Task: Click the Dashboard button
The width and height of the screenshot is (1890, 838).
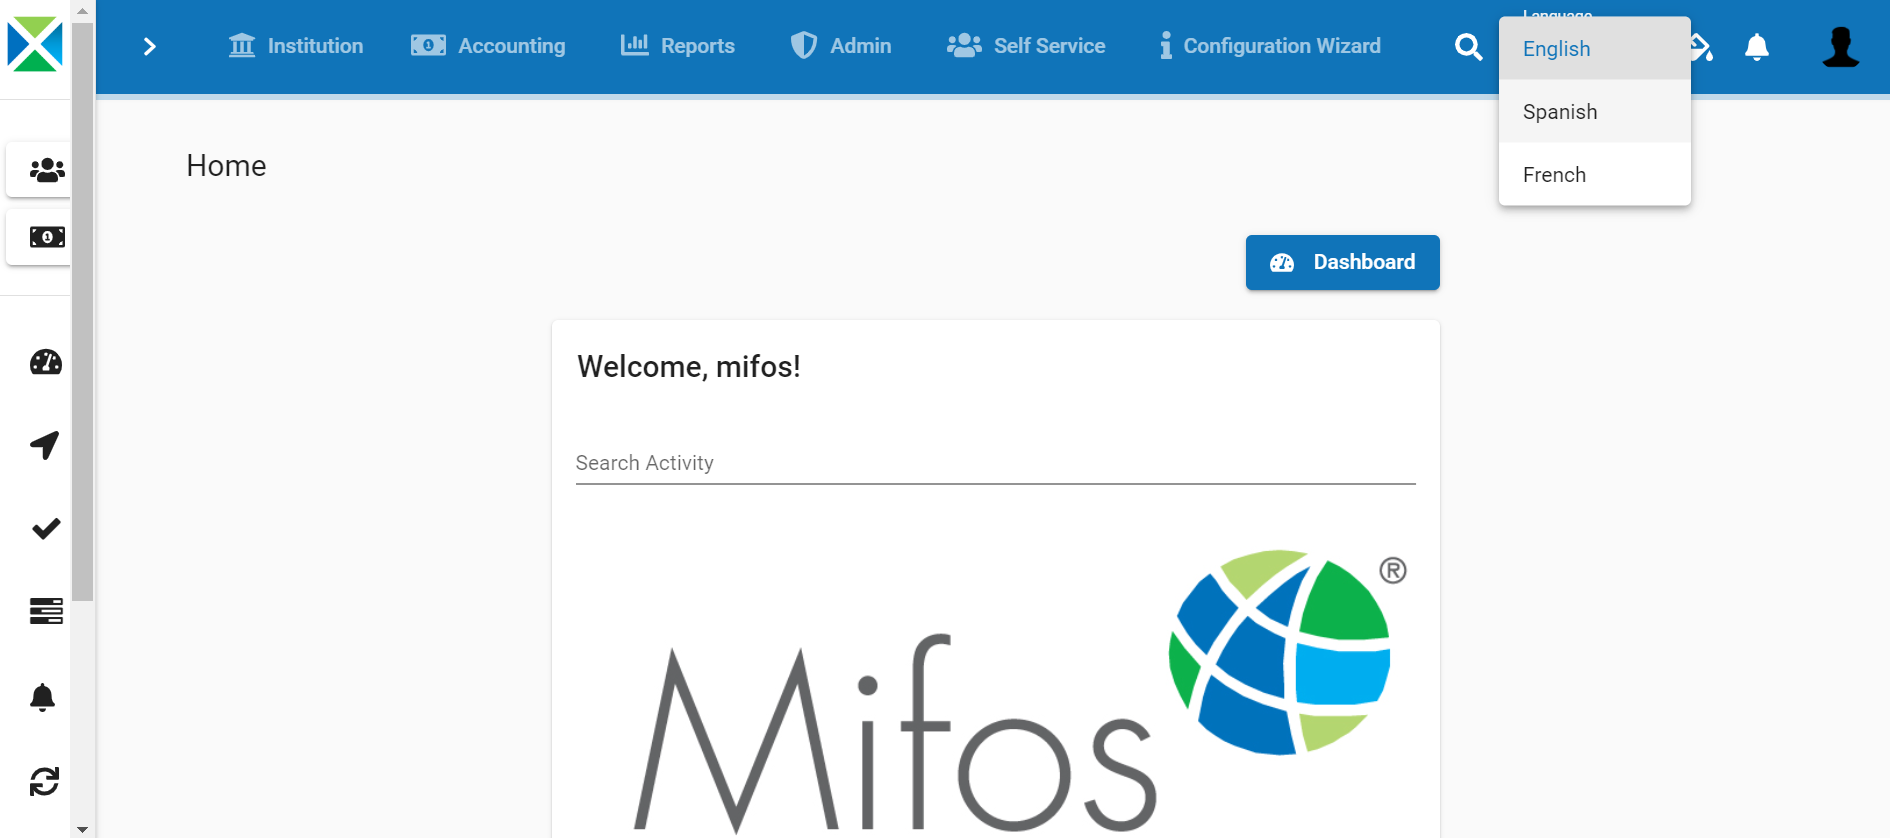Action: (x=1342, y=263)
